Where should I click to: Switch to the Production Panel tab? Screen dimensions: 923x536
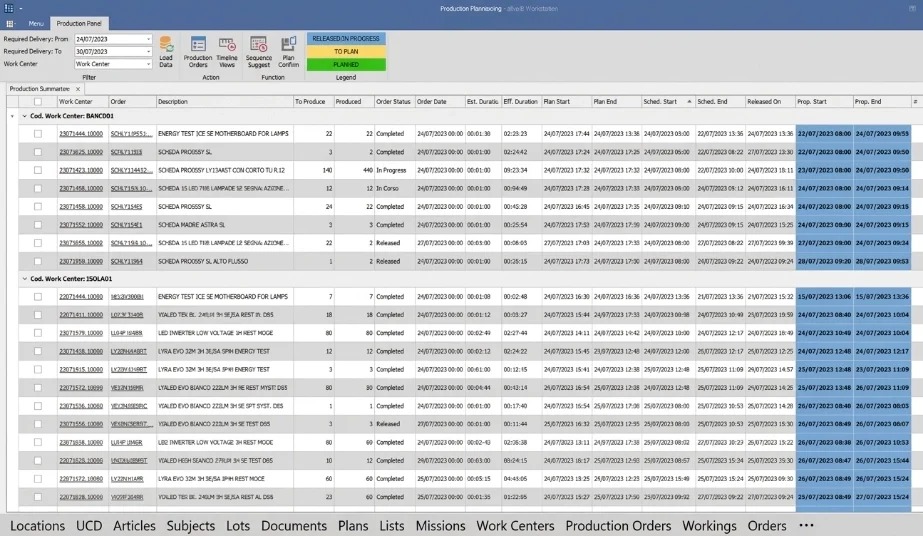(79, 24)
